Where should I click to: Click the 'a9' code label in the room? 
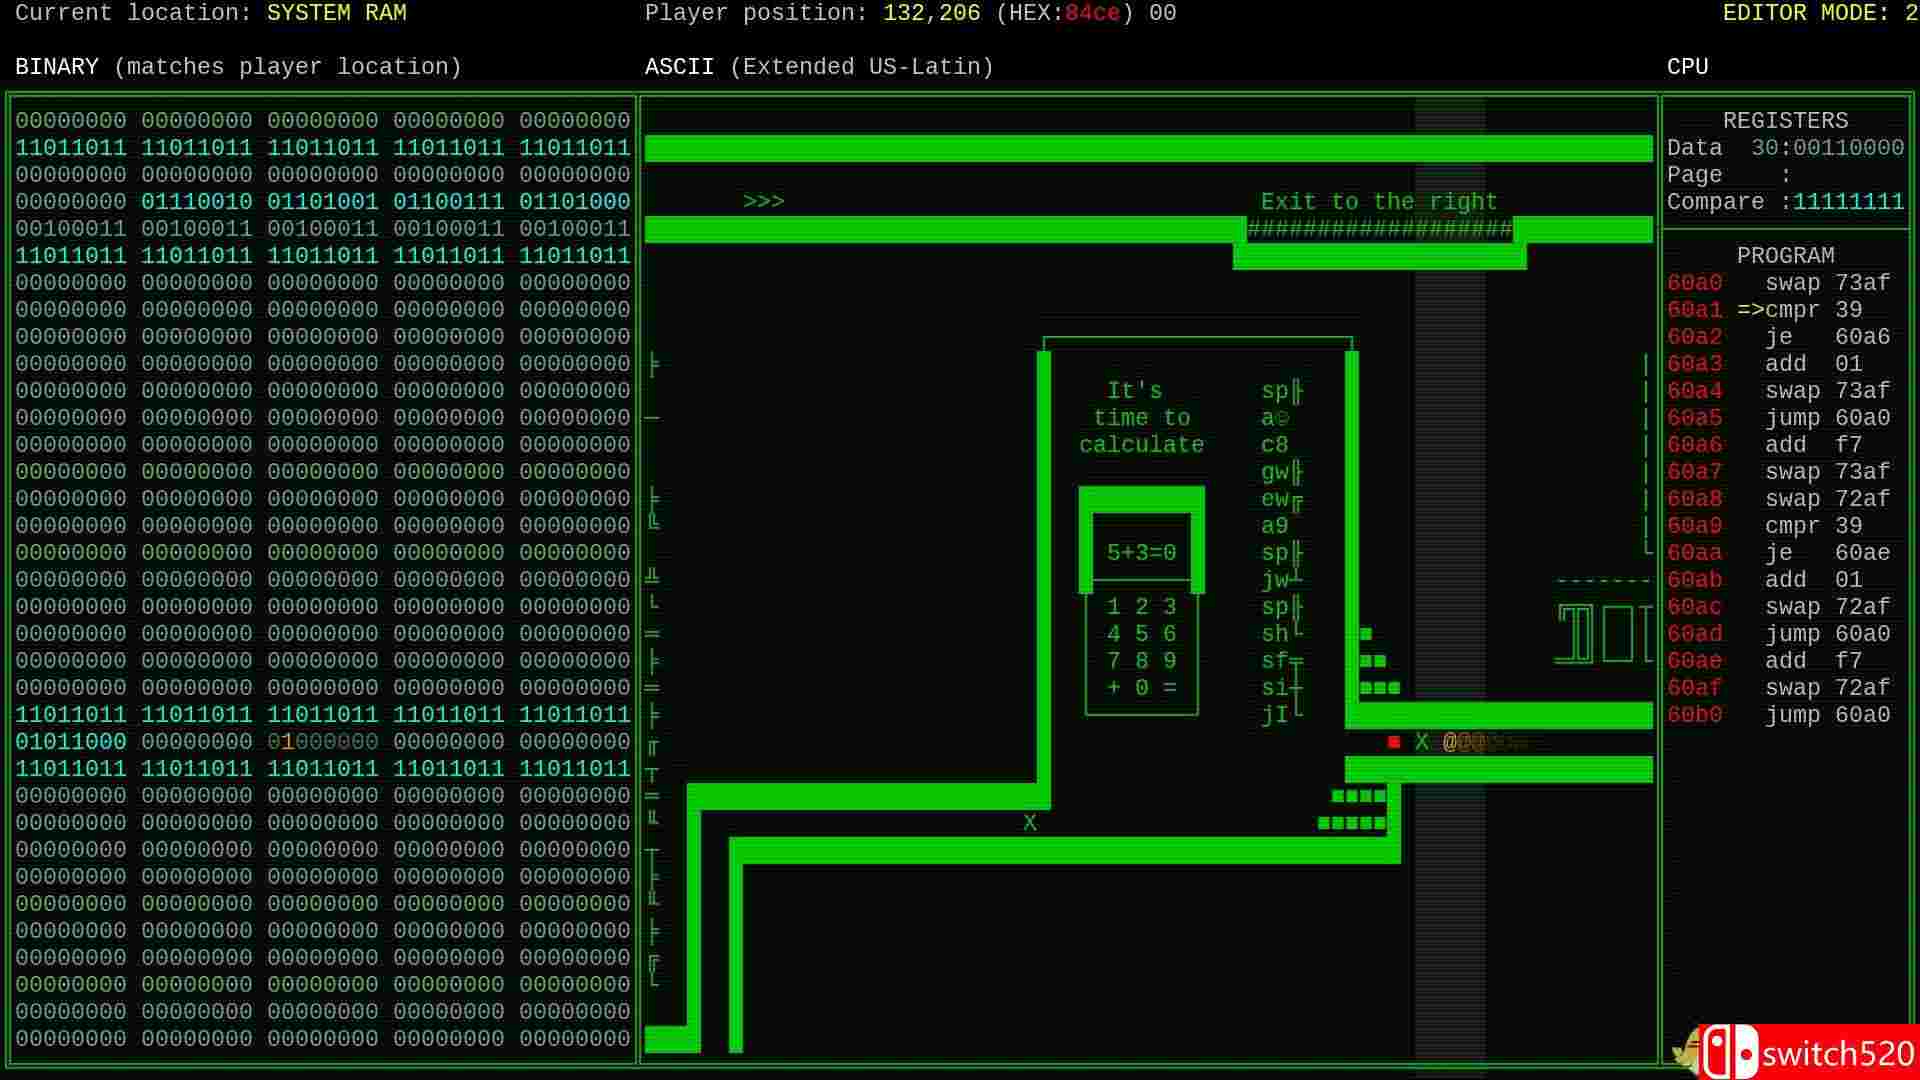click(1275, 526)
